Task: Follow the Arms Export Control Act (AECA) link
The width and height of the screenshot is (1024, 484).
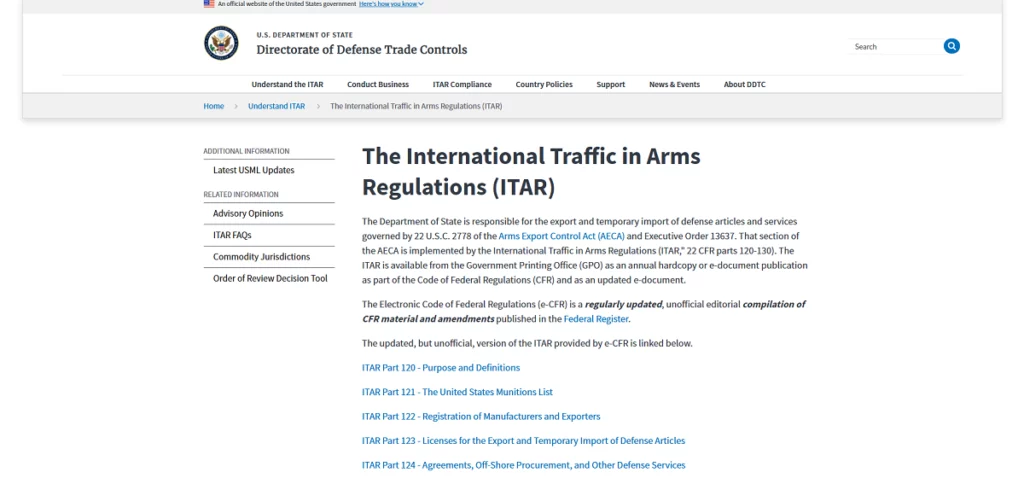Action: 562,236
